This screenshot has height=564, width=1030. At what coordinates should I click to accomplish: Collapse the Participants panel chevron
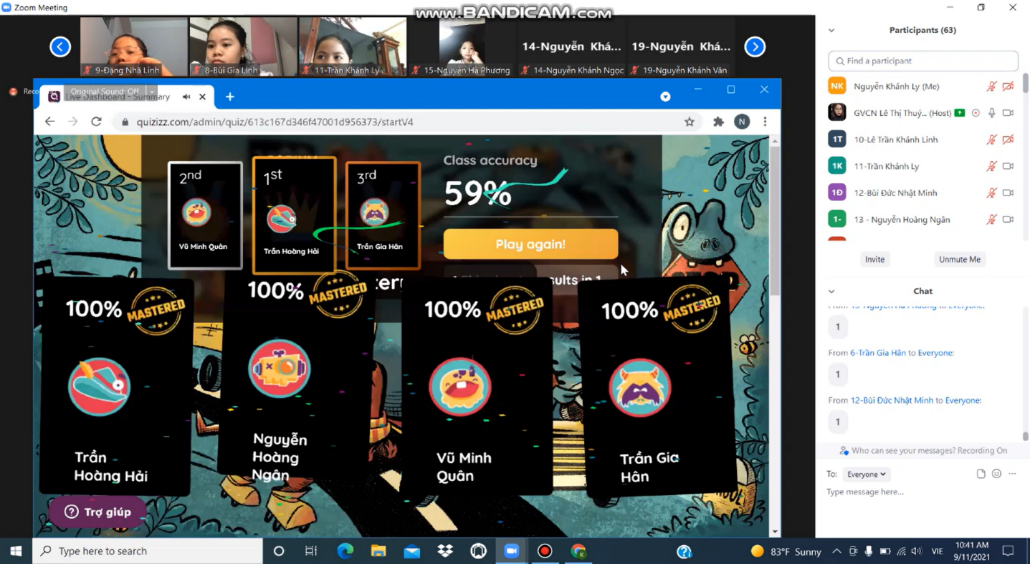pos(832,30)
